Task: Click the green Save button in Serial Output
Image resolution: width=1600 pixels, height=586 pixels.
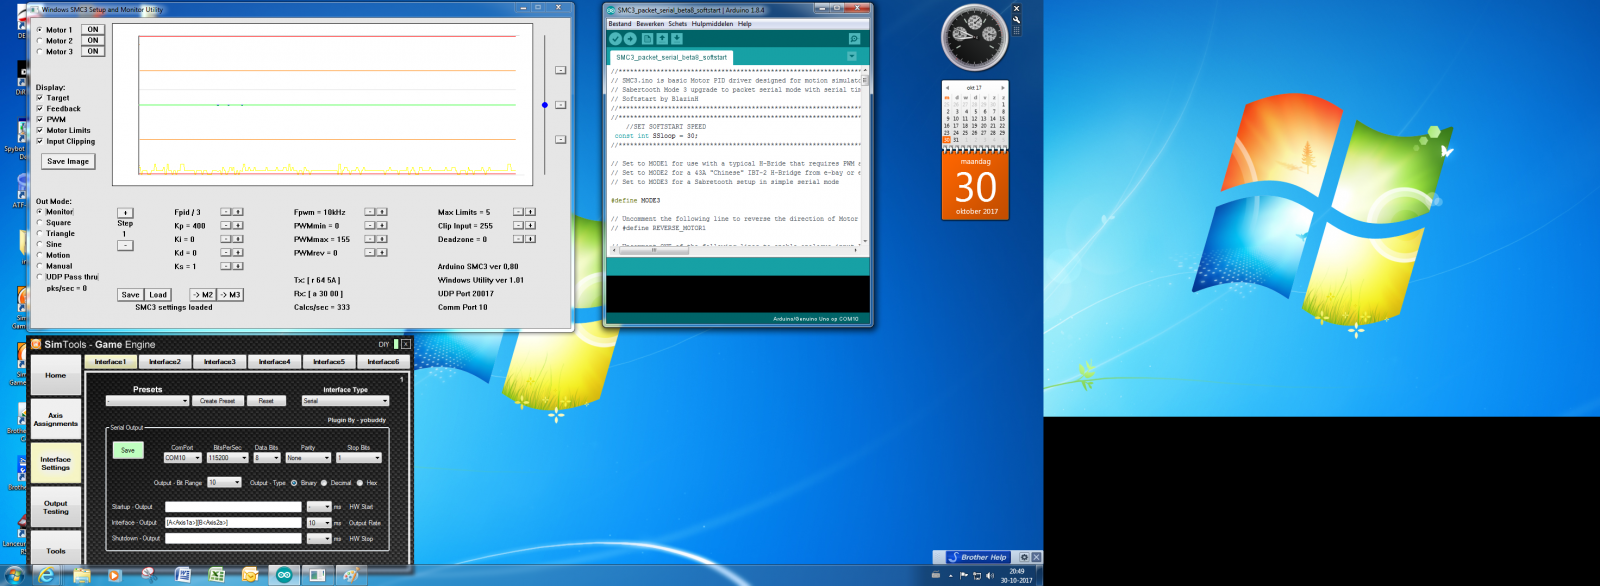Action: tap(128, 450)
